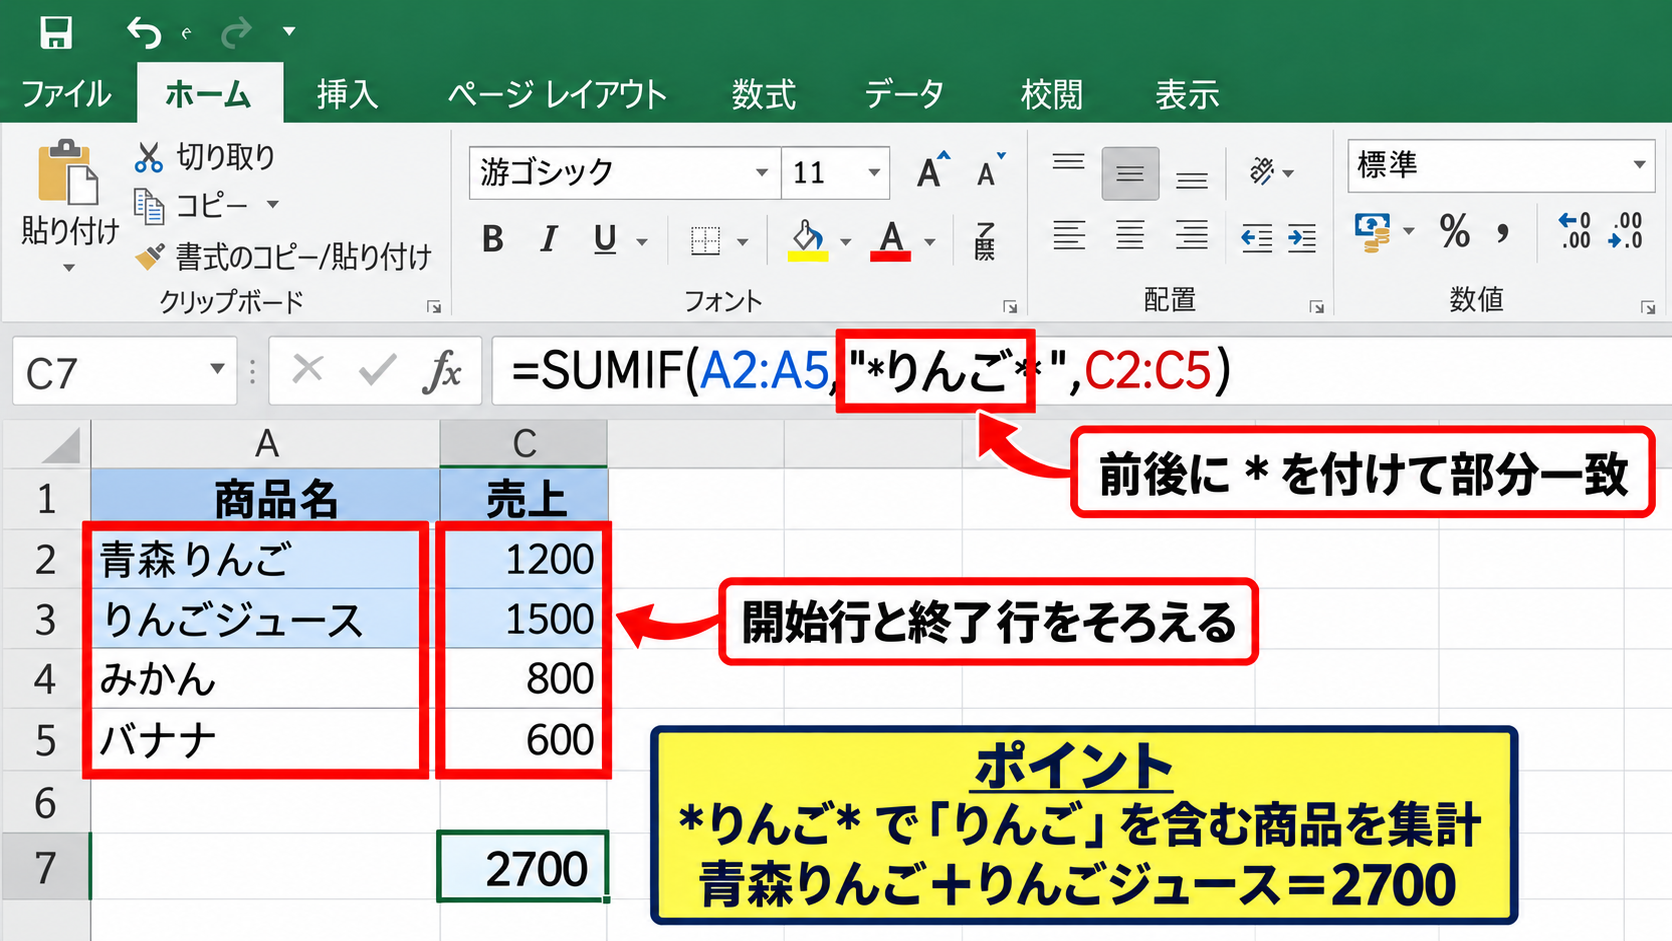Click the top align icon
Image resolution: width=1672 pixels, height=941 pixels.
coord(1068,164)
